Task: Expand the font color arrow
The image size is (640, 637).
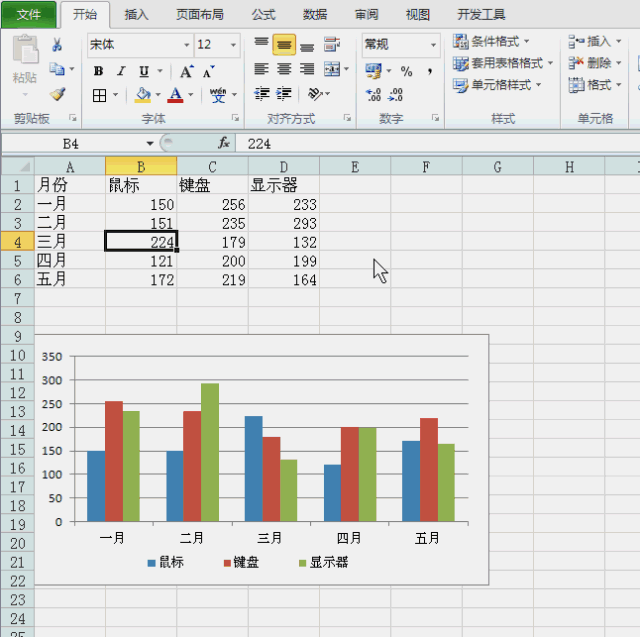Action: 191,95
